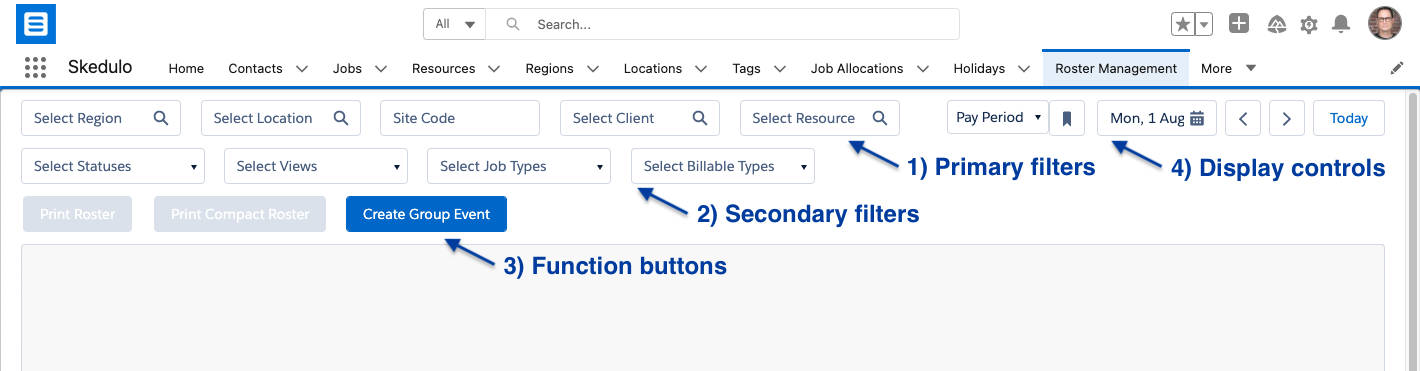
Task: Click the Create Group Event button
Action: pyautogui.click(x=426, y=214)
